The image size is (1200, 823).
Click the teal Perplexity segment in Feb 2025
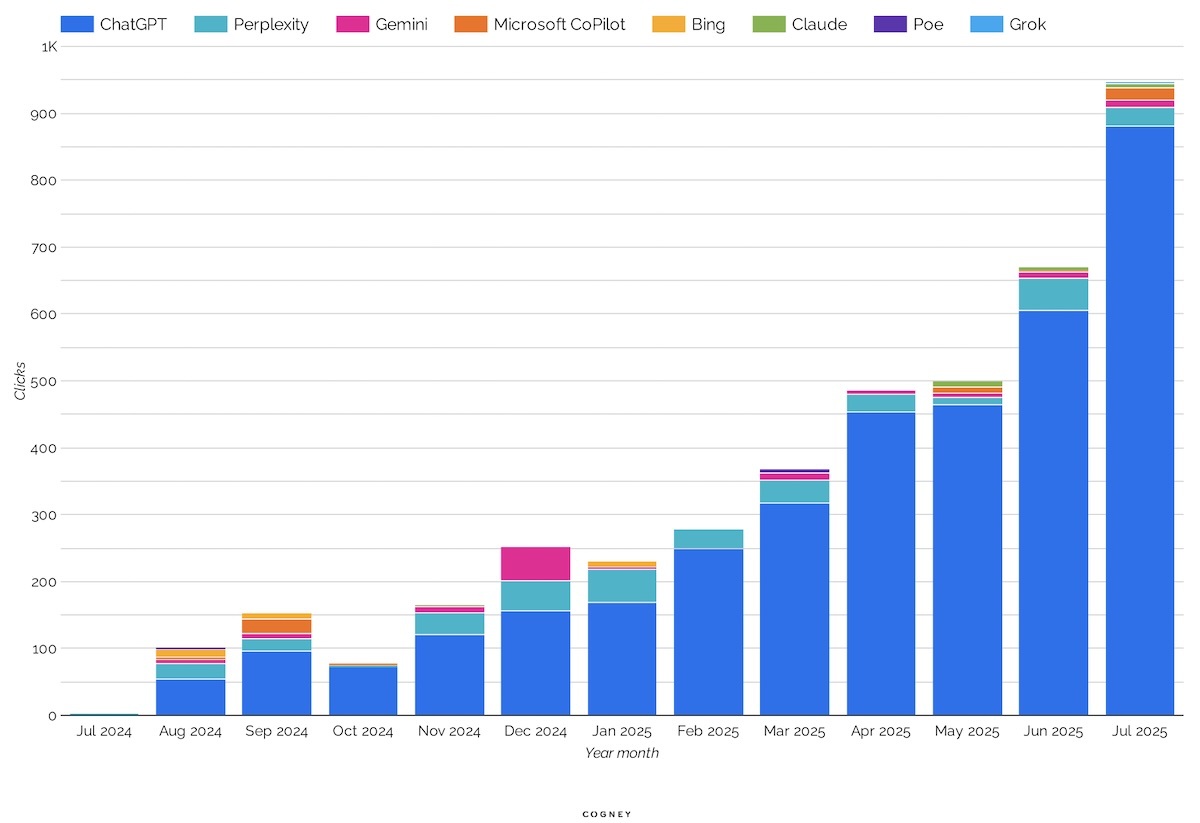click(x=709, y=539)
